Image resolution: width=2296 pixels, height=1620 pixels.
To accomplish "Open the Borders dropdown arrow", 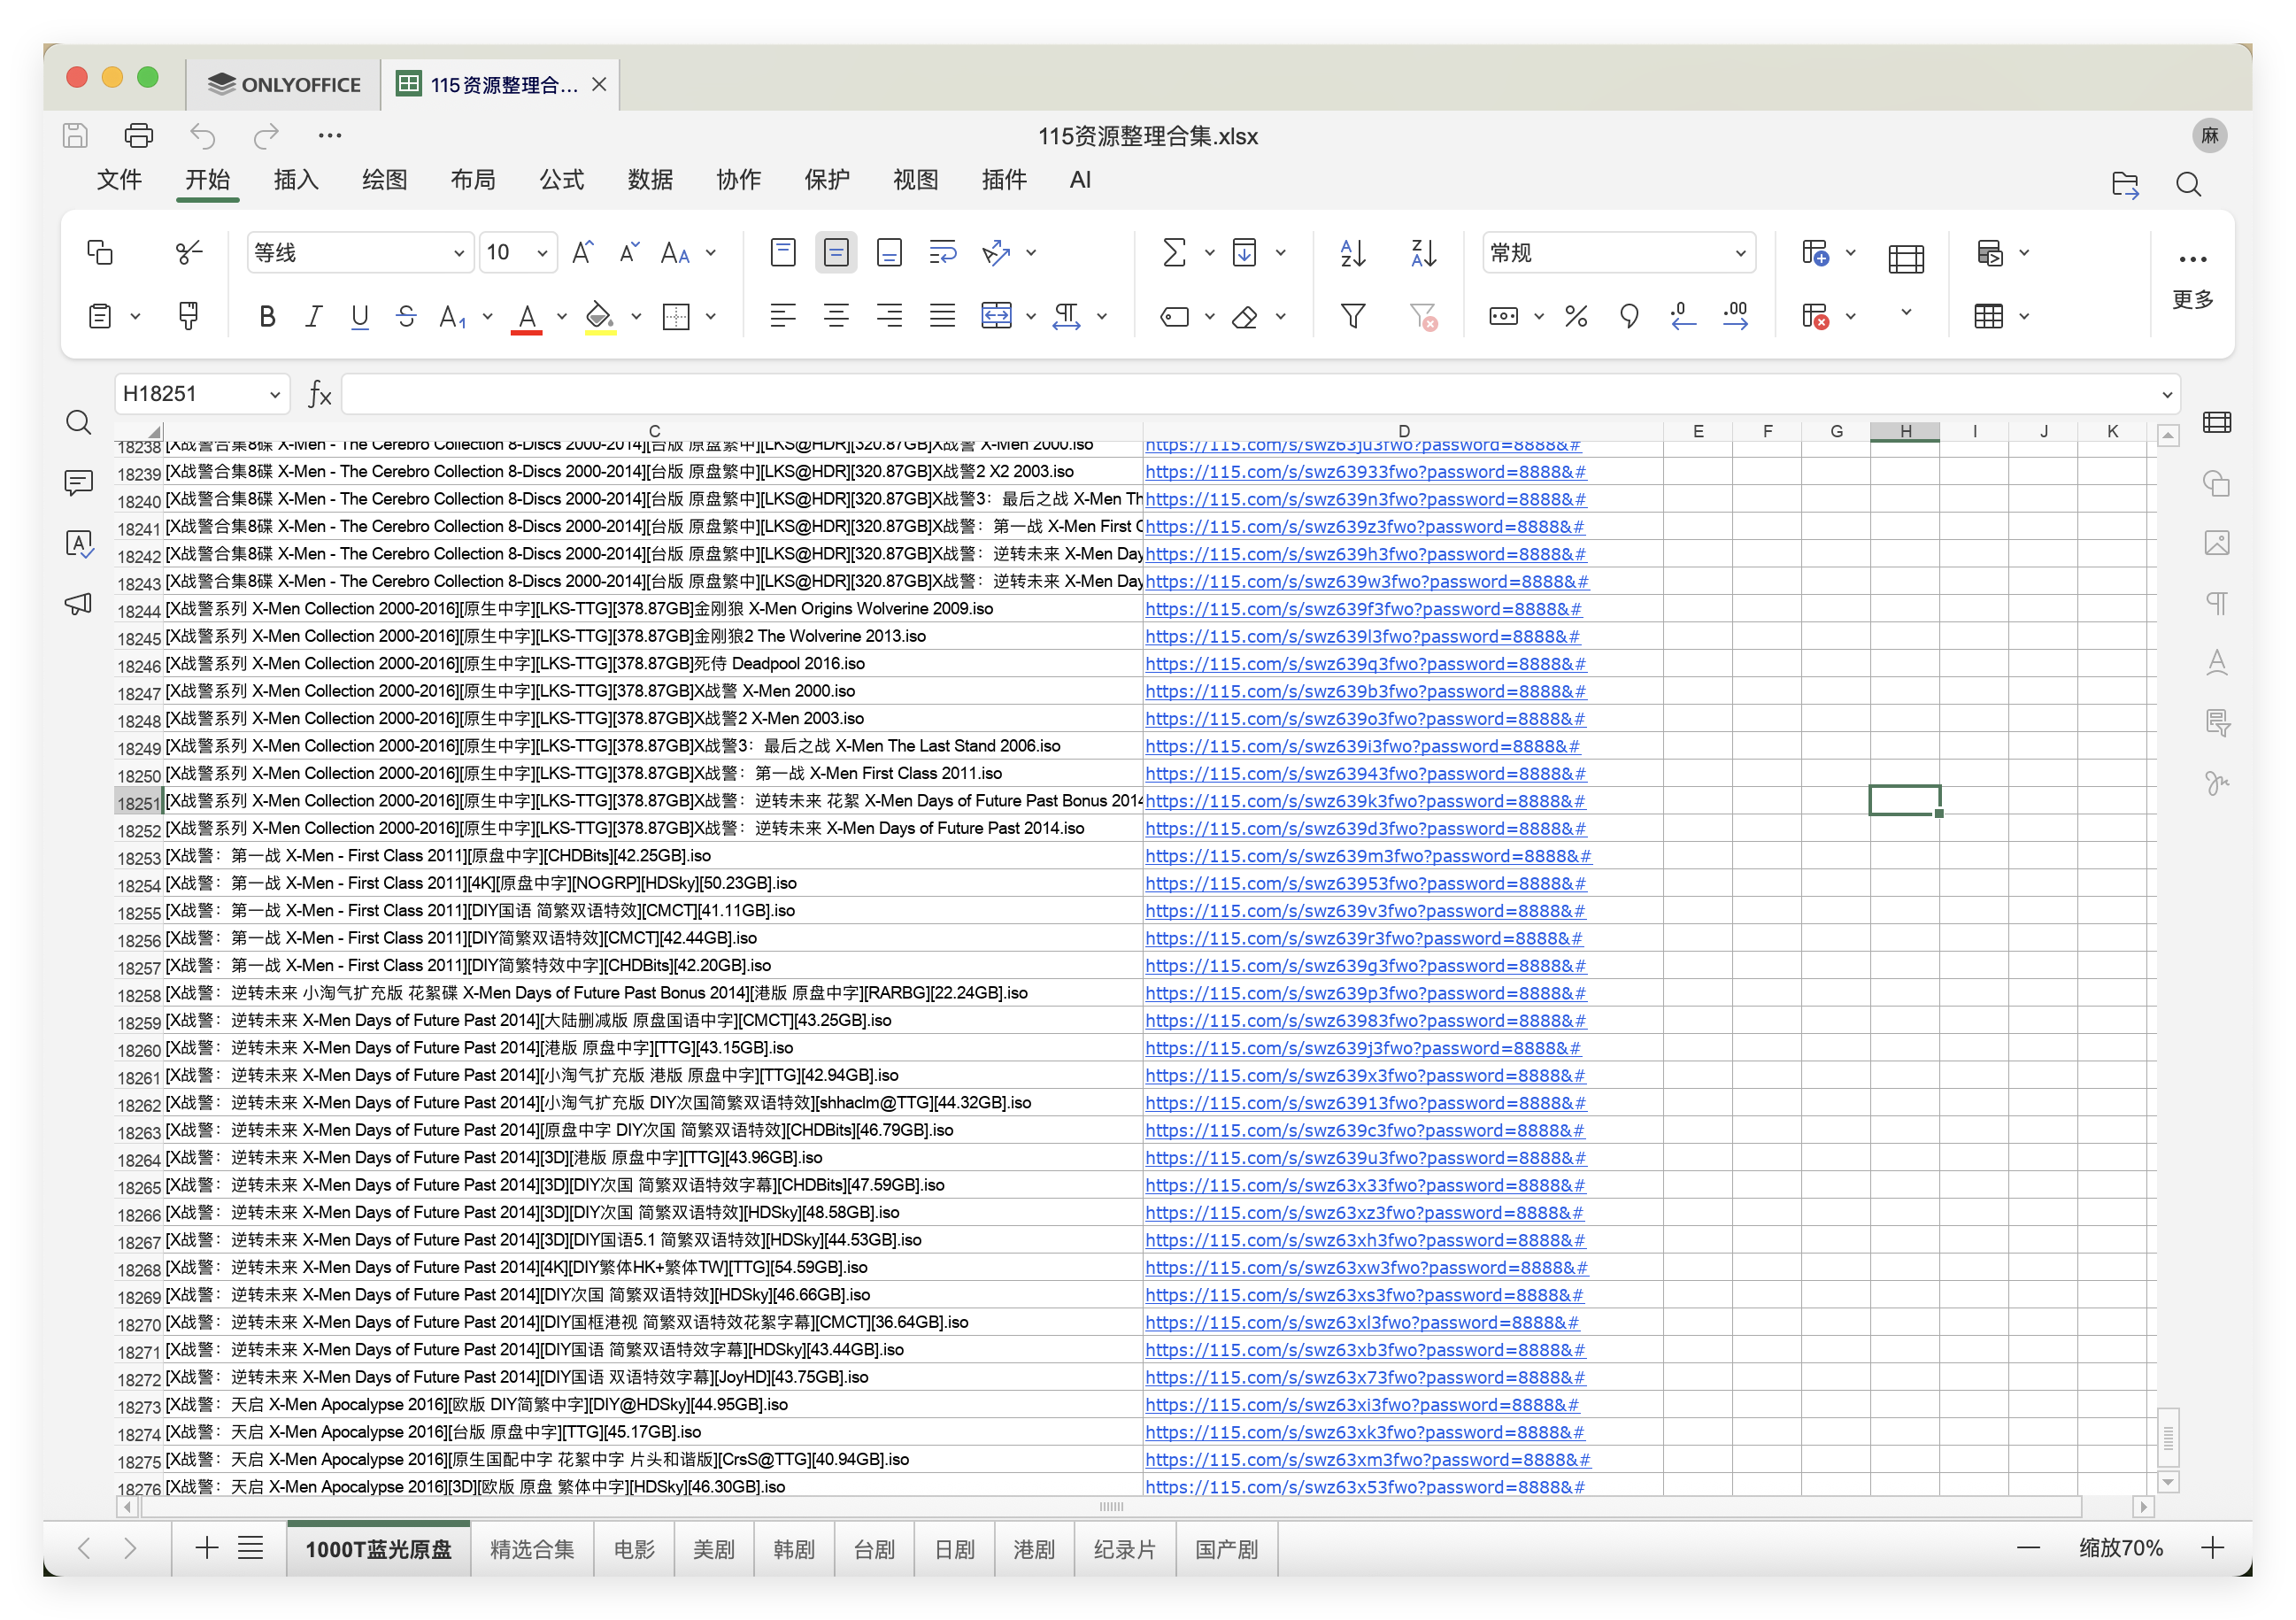I will [x=711, y=316].
